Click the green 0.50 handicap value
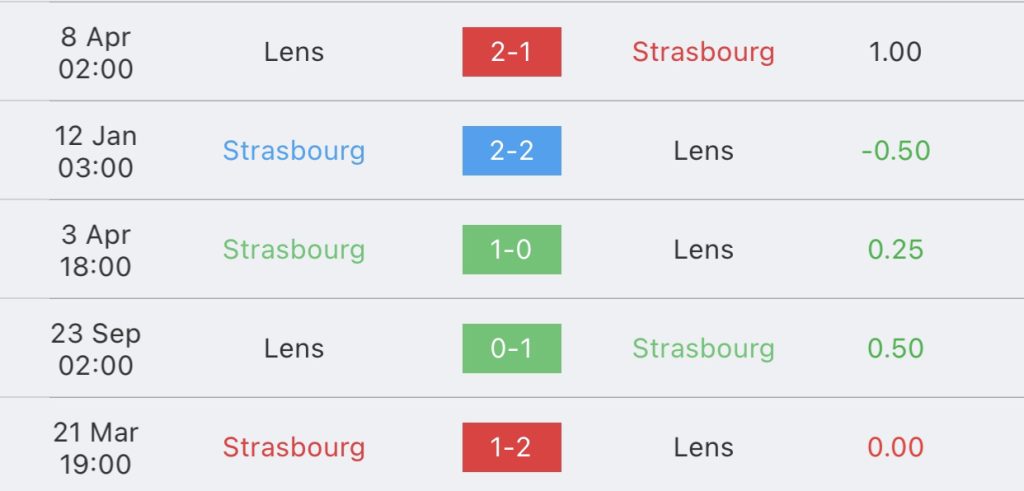The width and height of the screenshot is (1024, 491). pos(895,348)
